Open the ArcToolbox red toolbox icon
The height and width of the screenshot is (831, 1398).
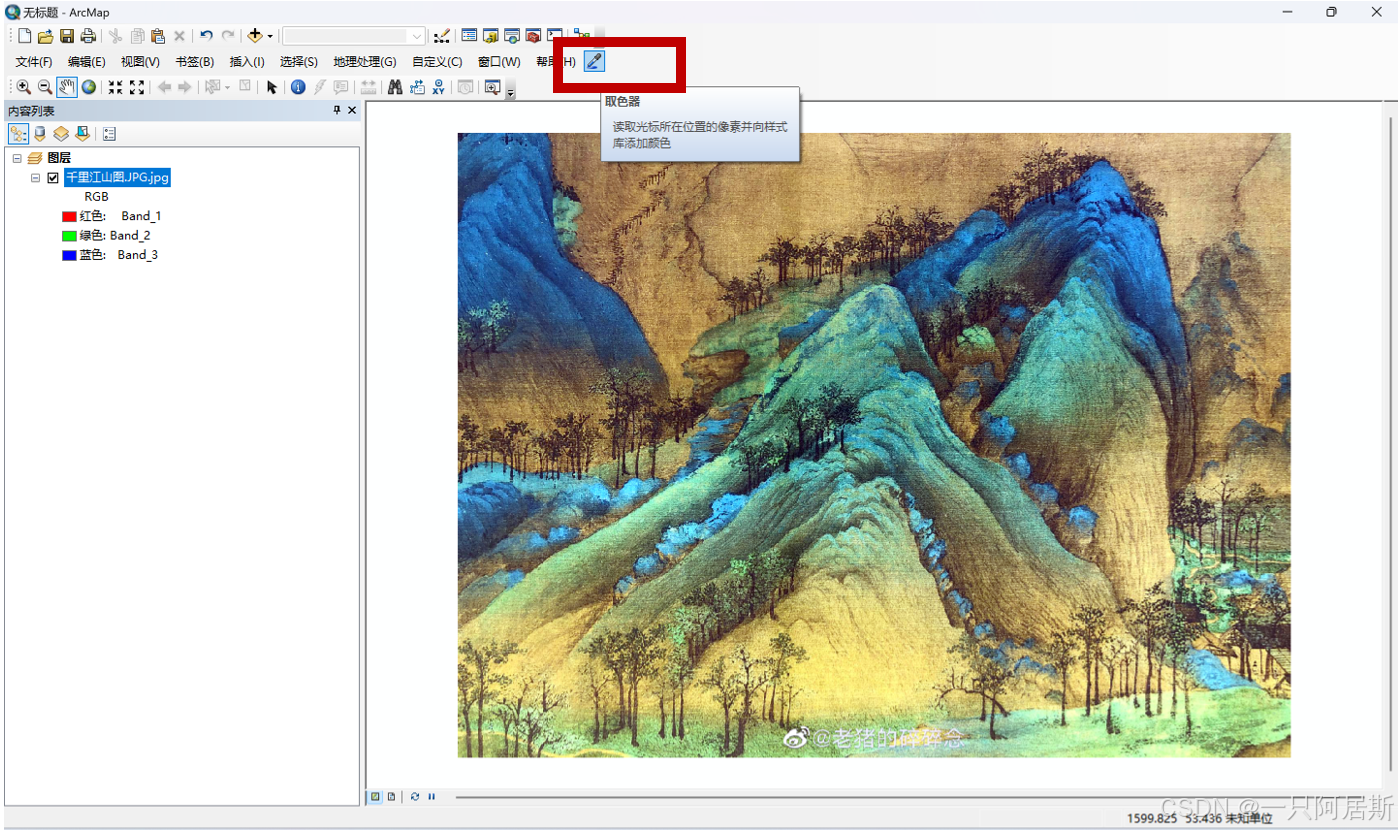click(x=533, y=36)
